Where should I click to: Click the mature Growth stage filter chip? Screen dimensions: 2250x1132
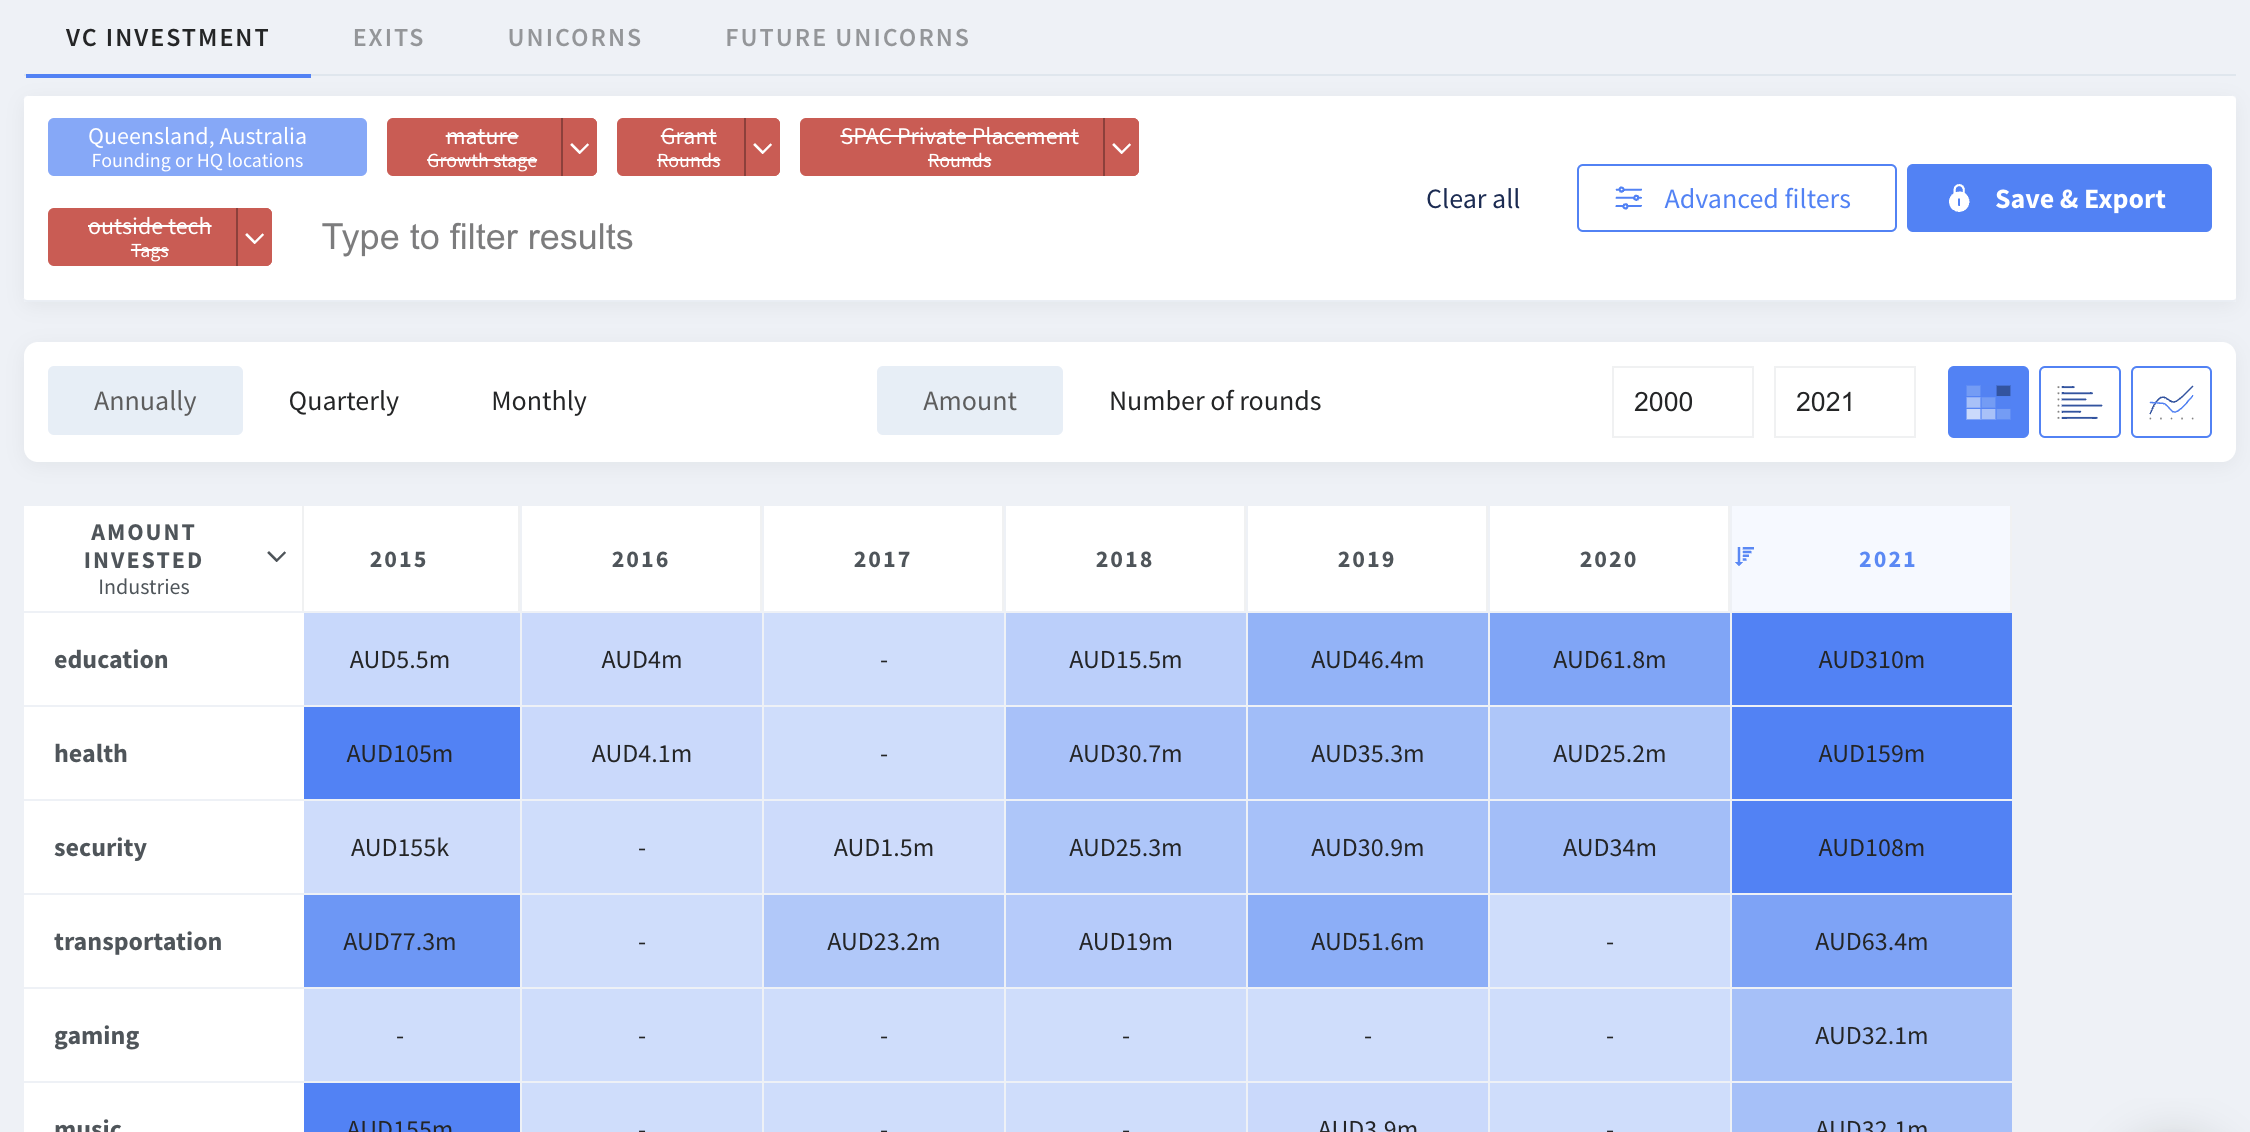tap(475, 147)
